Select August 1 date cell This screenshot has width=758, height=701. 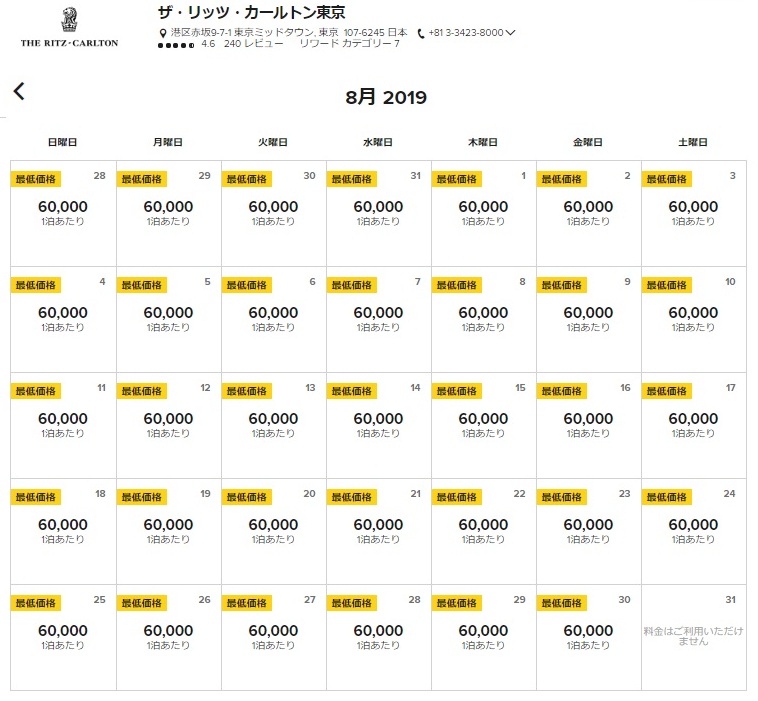(x=483, y=213)
